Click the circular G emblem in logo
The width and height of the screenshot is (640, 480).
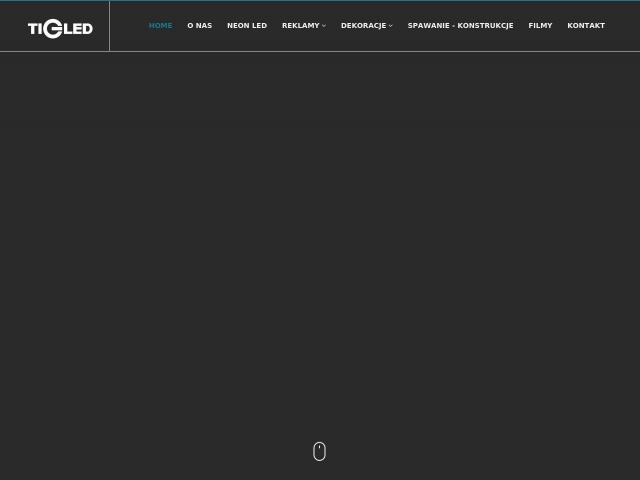point(53,29)
